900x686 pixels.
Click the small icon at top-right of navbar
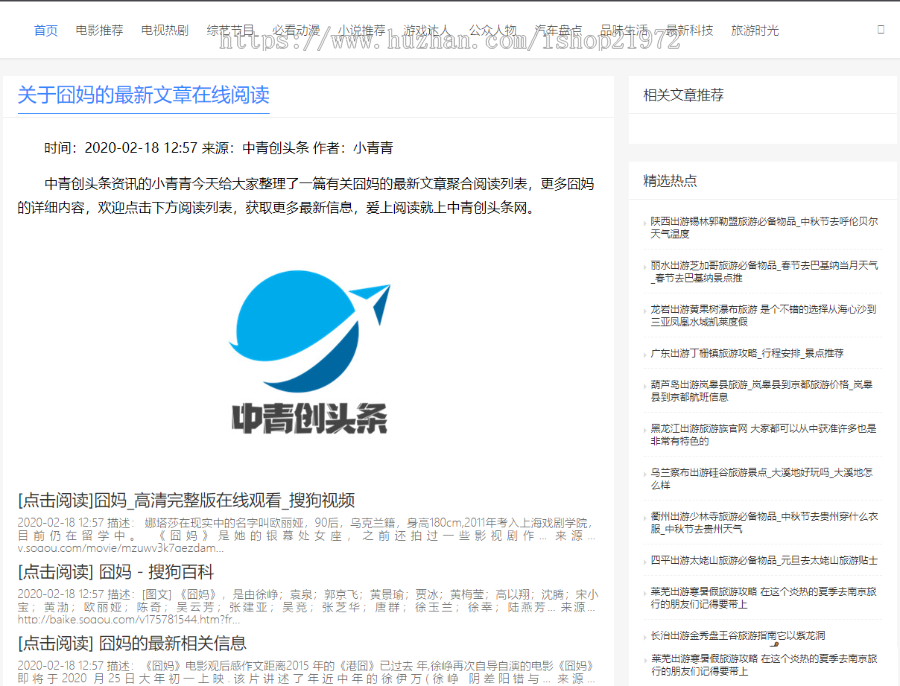click(881, 29)
